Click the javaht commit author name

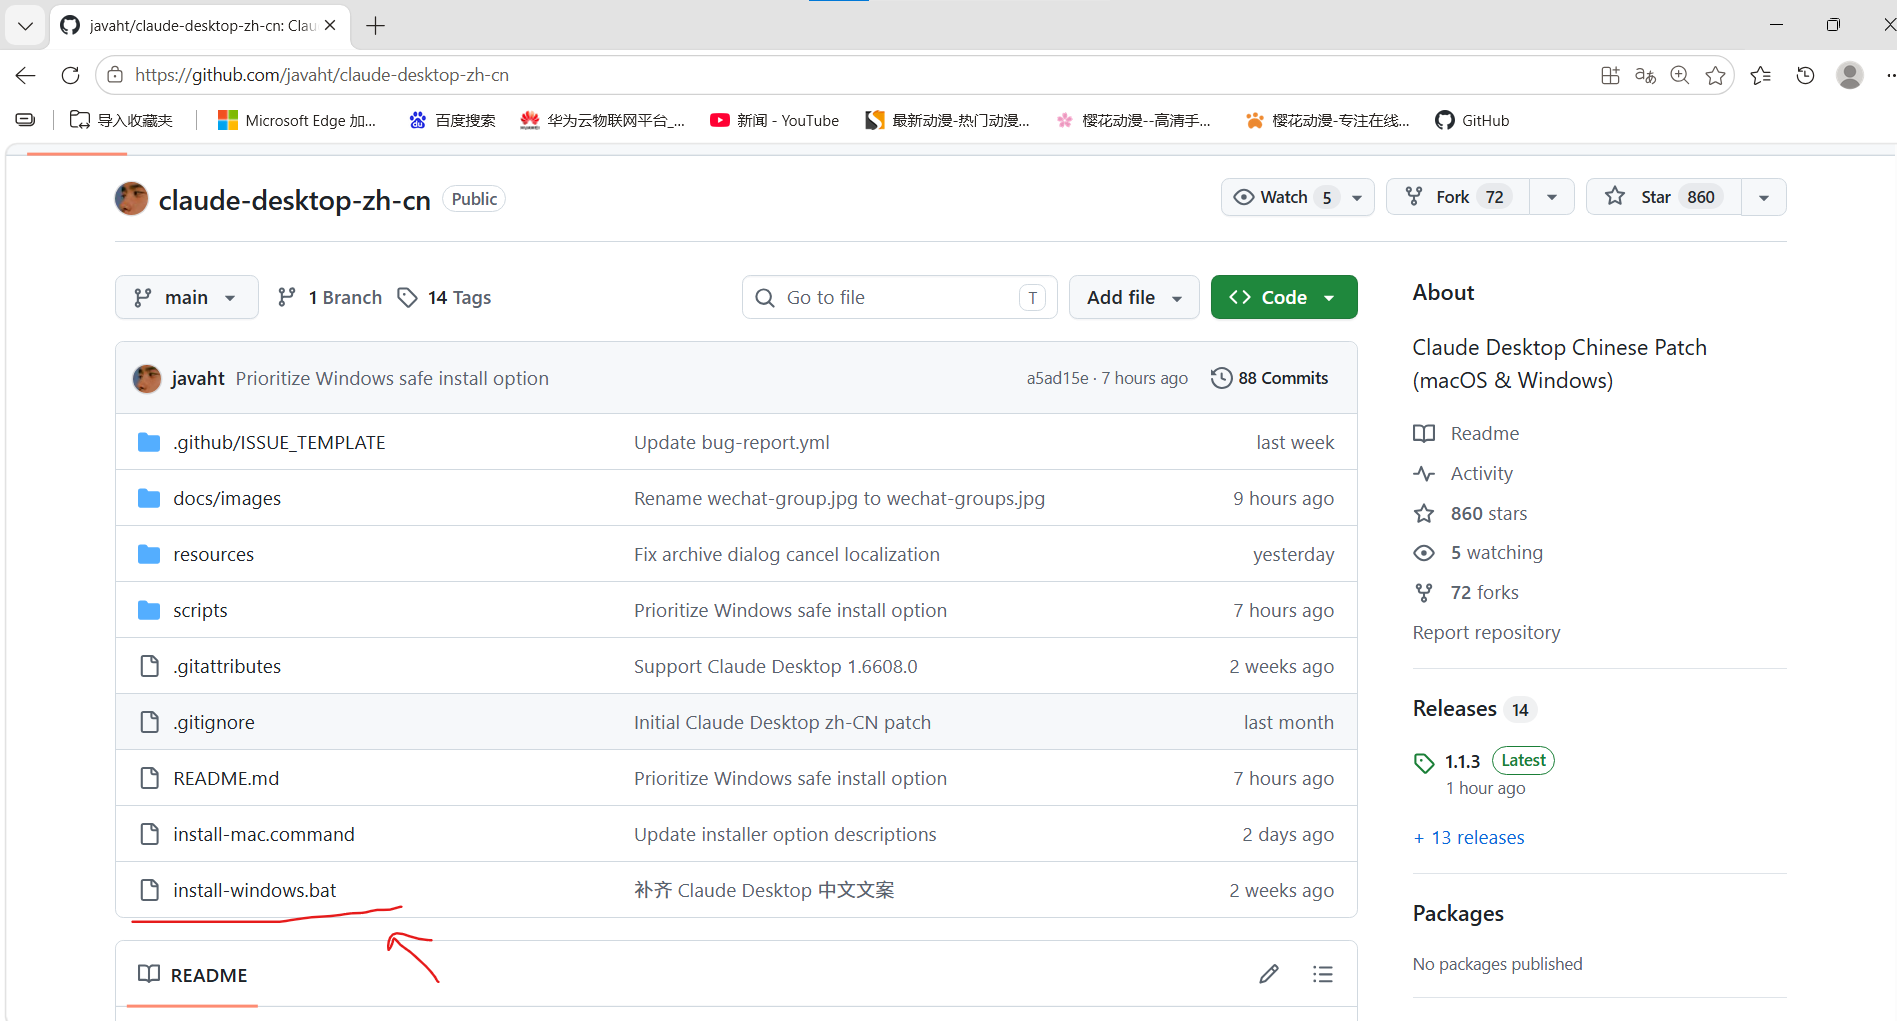pyautogui.click(x=198, y=378)
